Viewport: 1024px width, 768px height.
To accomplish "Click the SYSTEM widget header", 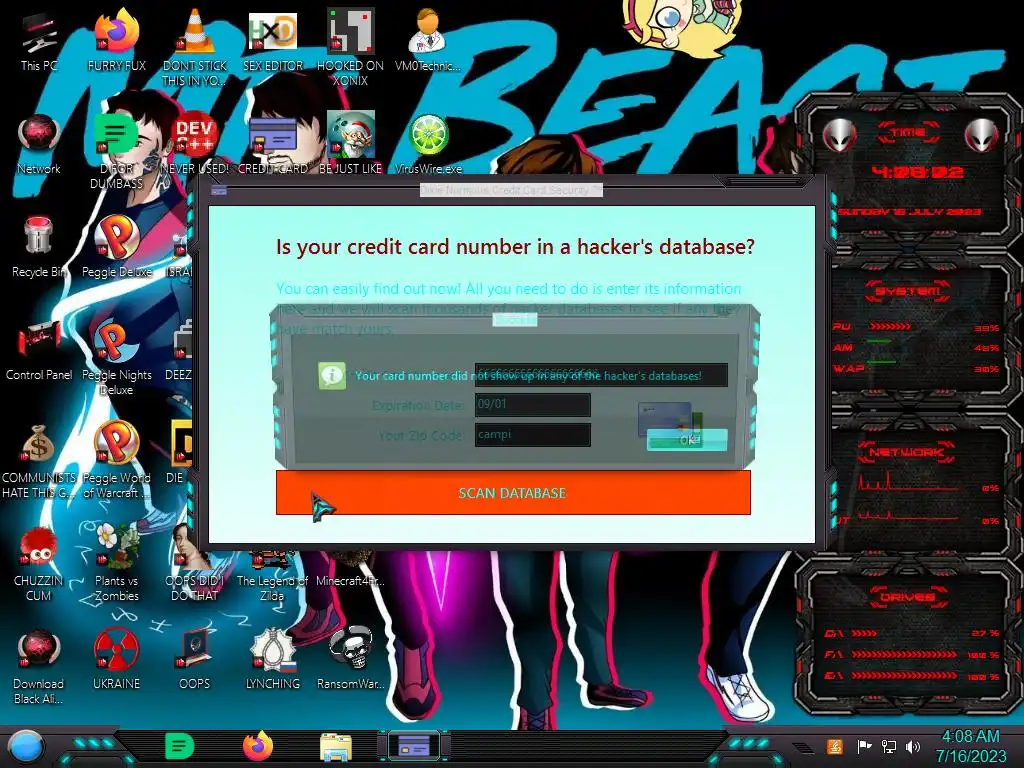I will 907,291.
